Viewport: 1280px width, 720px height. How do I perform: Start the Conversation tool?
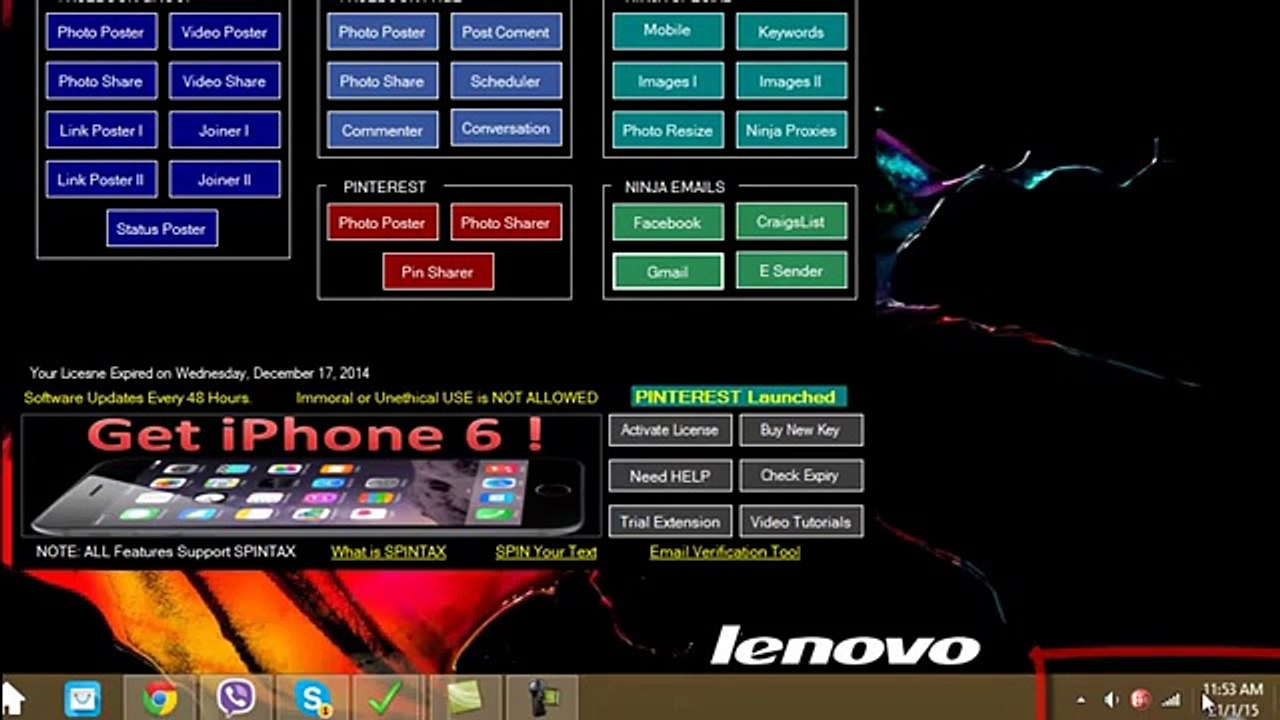pyautogui.click(x=506, y=128)
